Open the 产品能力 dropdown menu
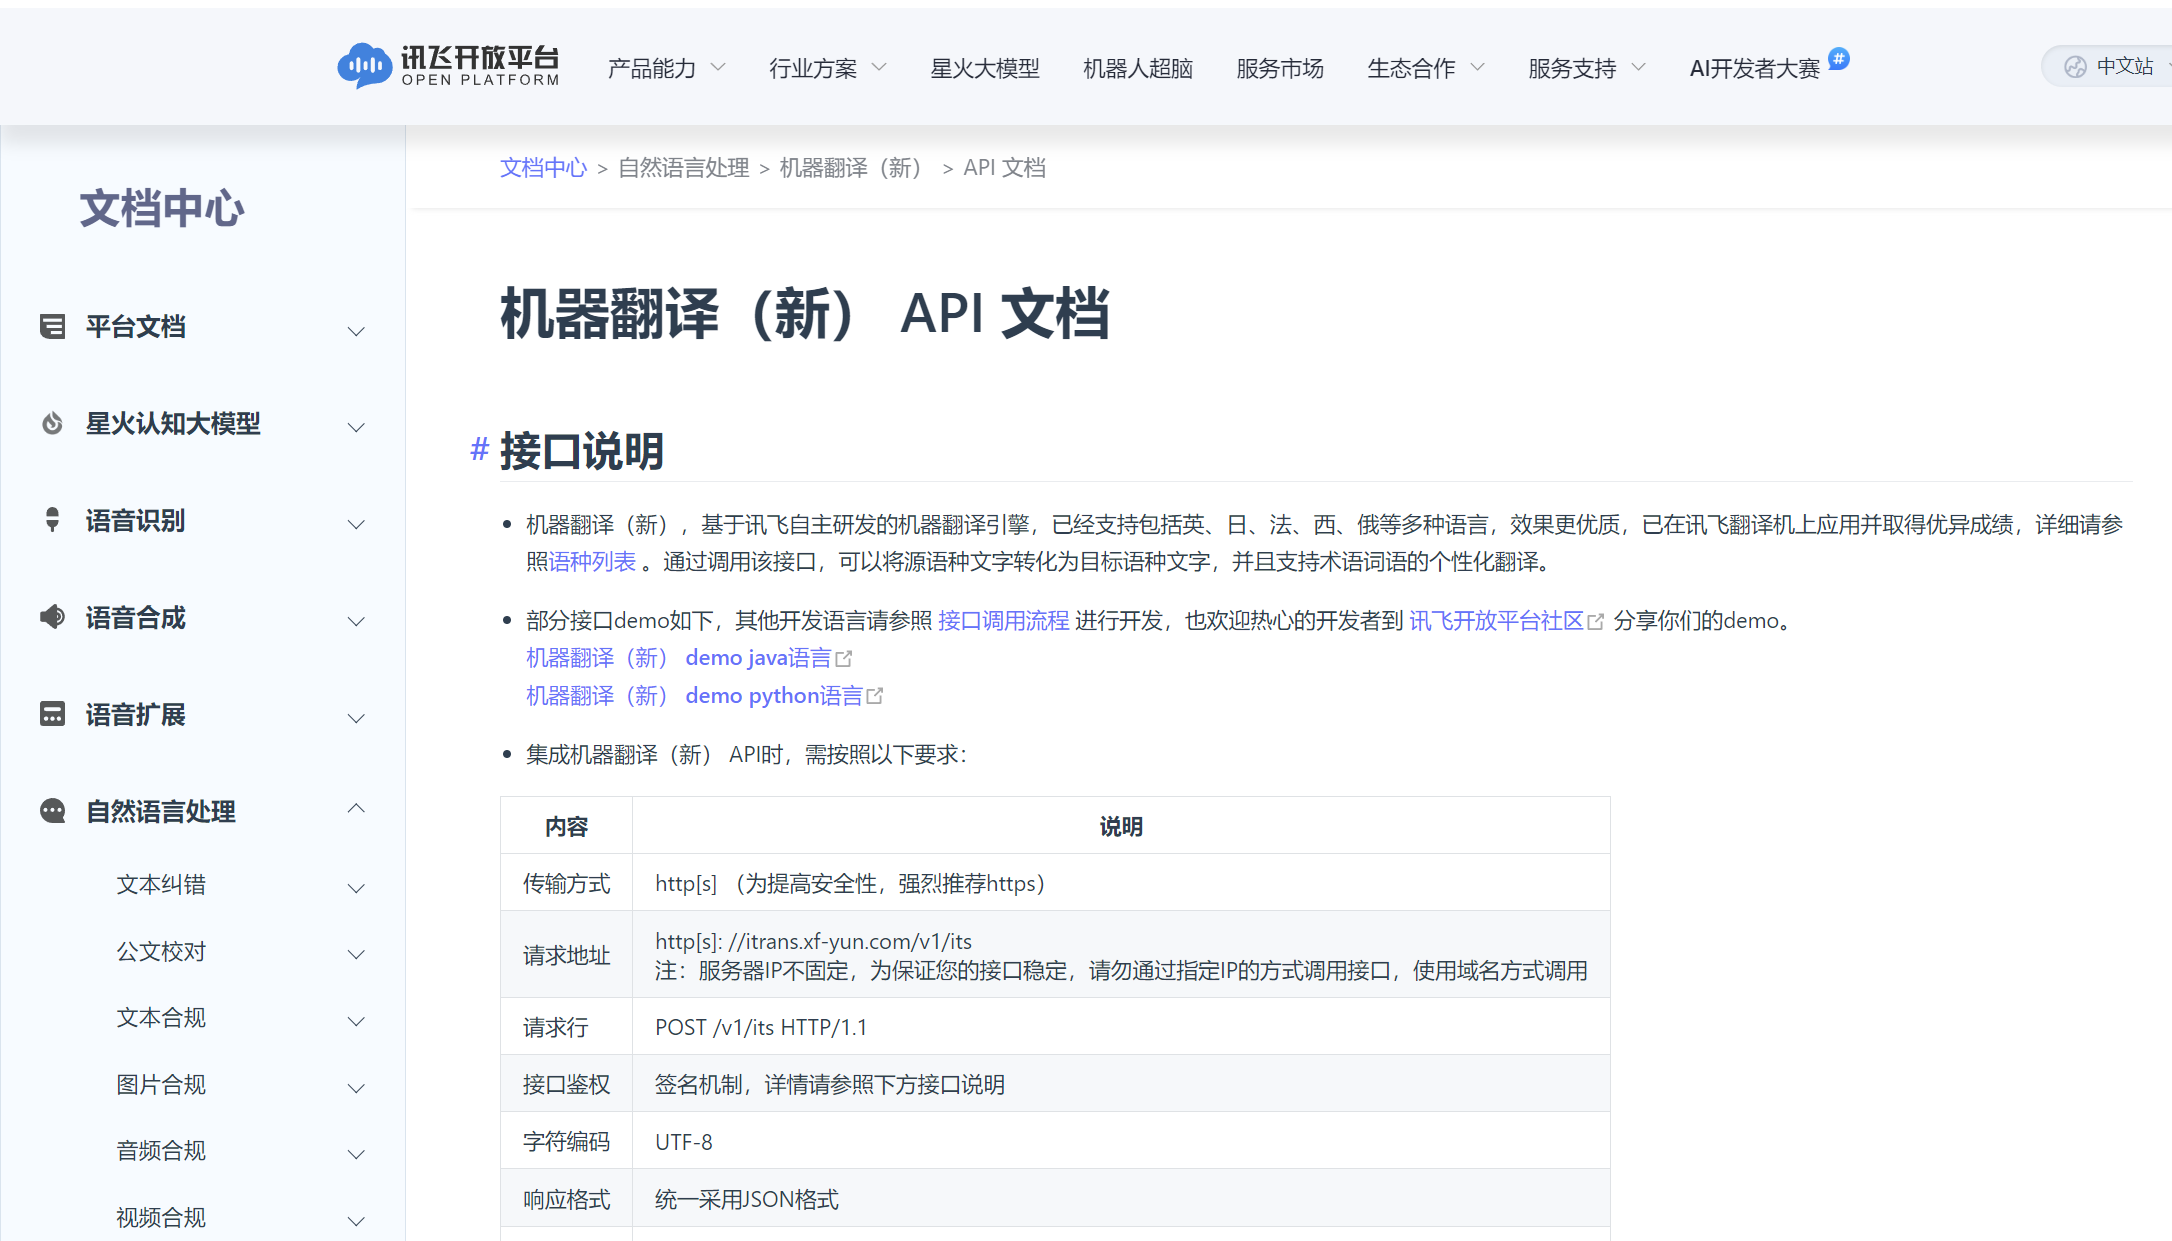The image size is (2172, 1241). tap(666, 68)
